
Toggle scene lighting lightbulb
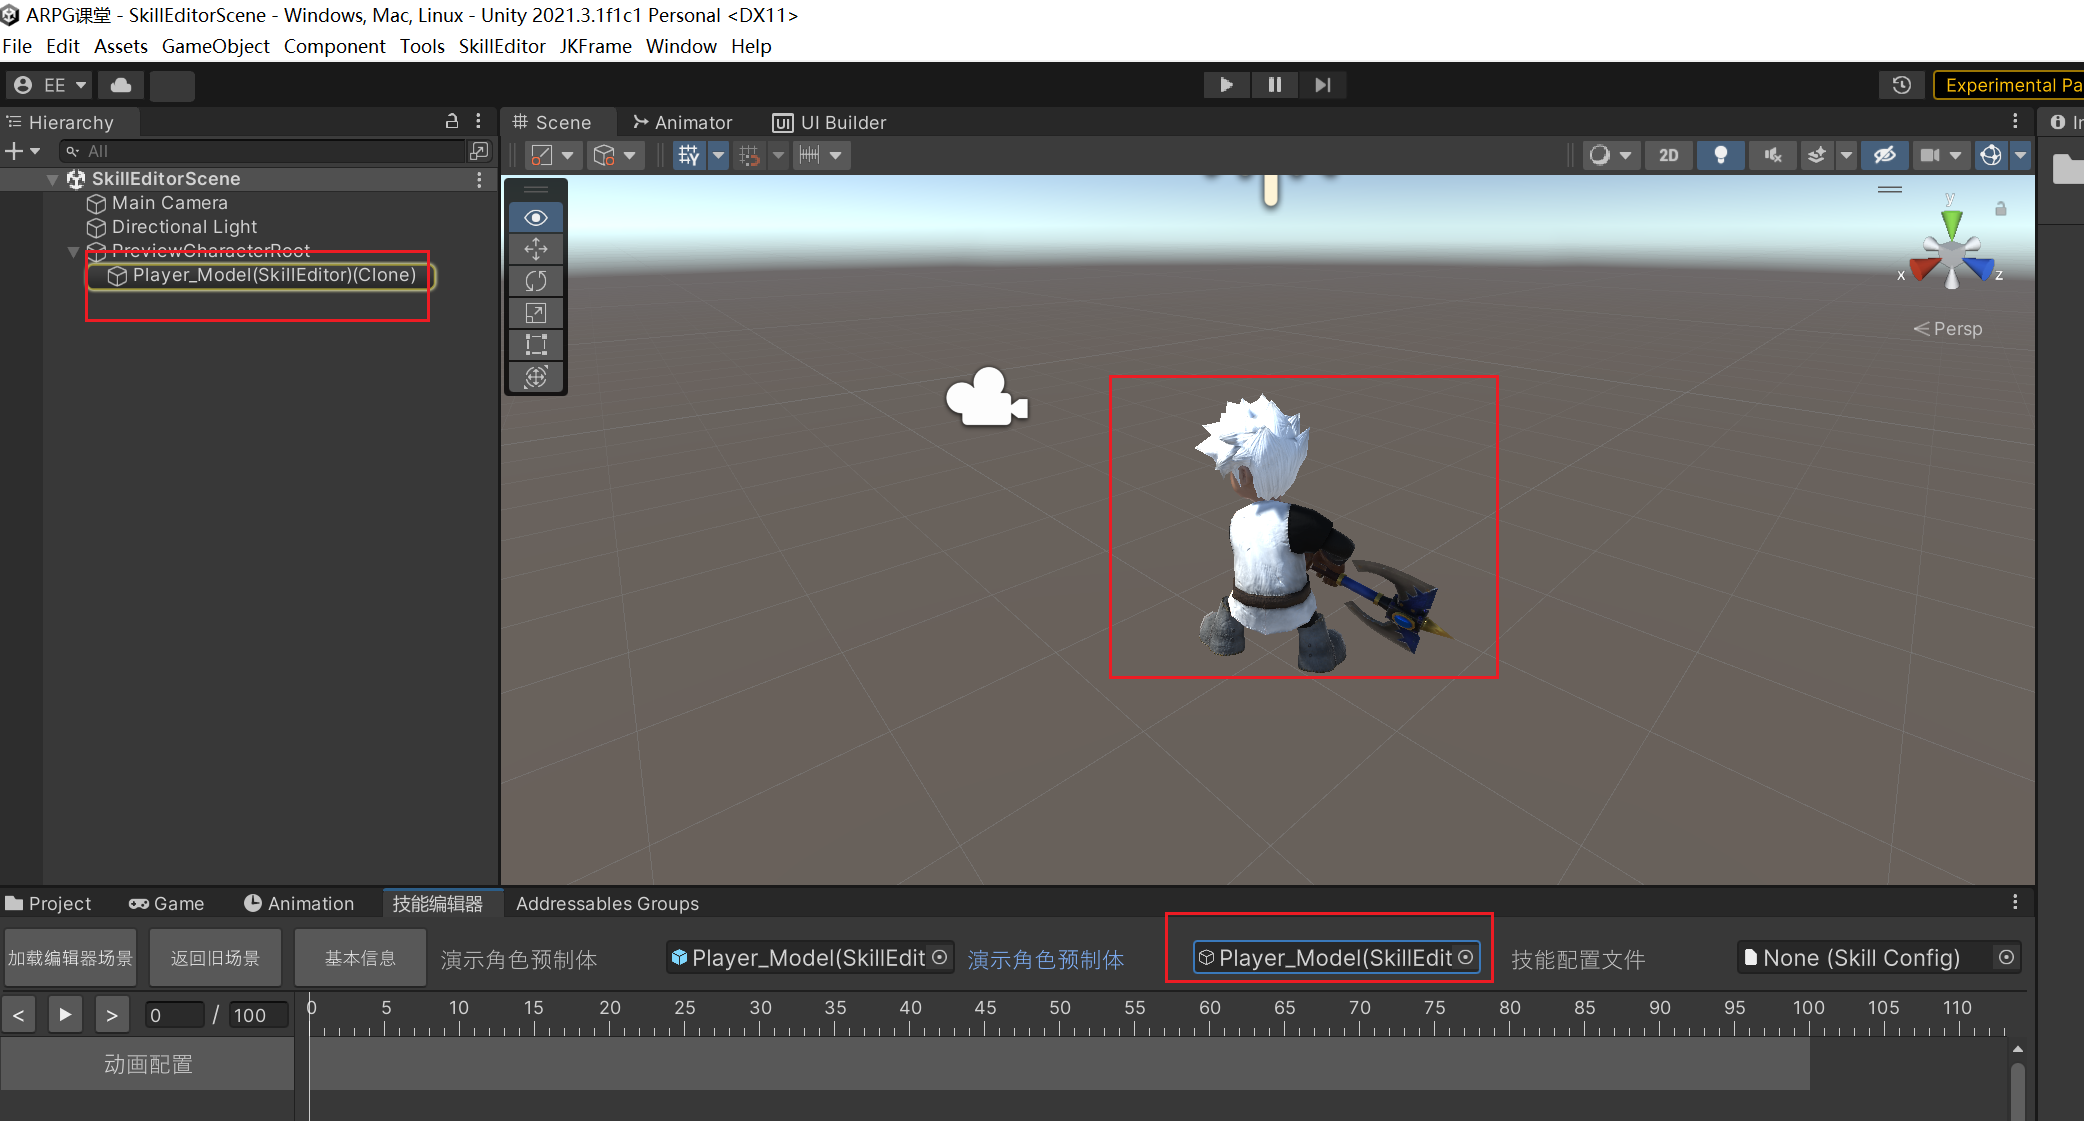pos(1721,155)
